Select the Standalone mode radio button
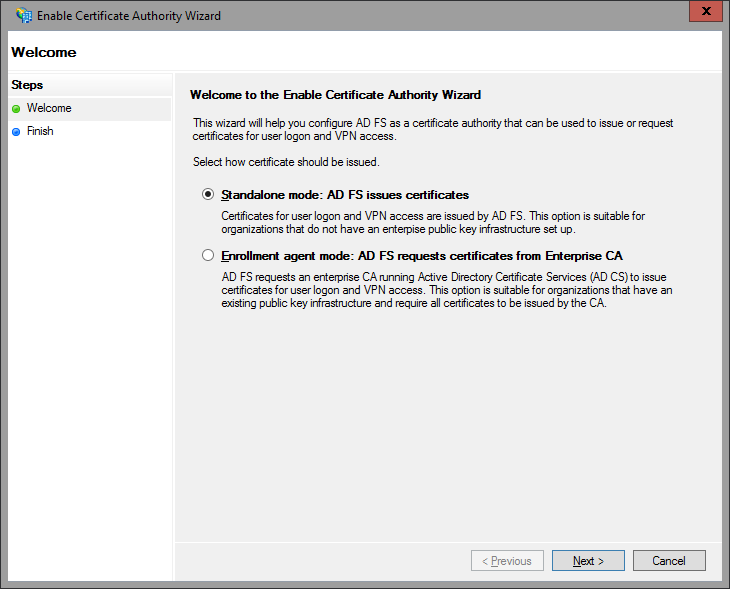The width and height of the screenshot is (730, 589). coord(208,195)
